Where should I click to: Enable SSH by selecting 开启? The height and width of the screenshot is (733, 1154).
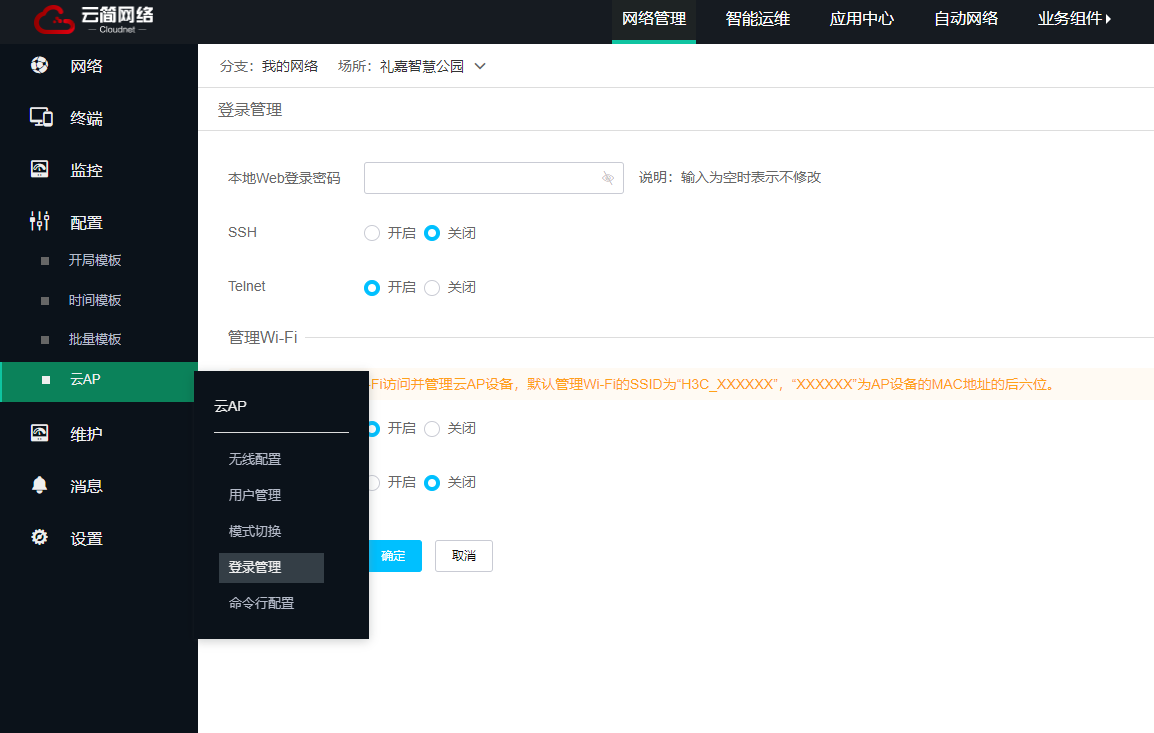[373, 233]
